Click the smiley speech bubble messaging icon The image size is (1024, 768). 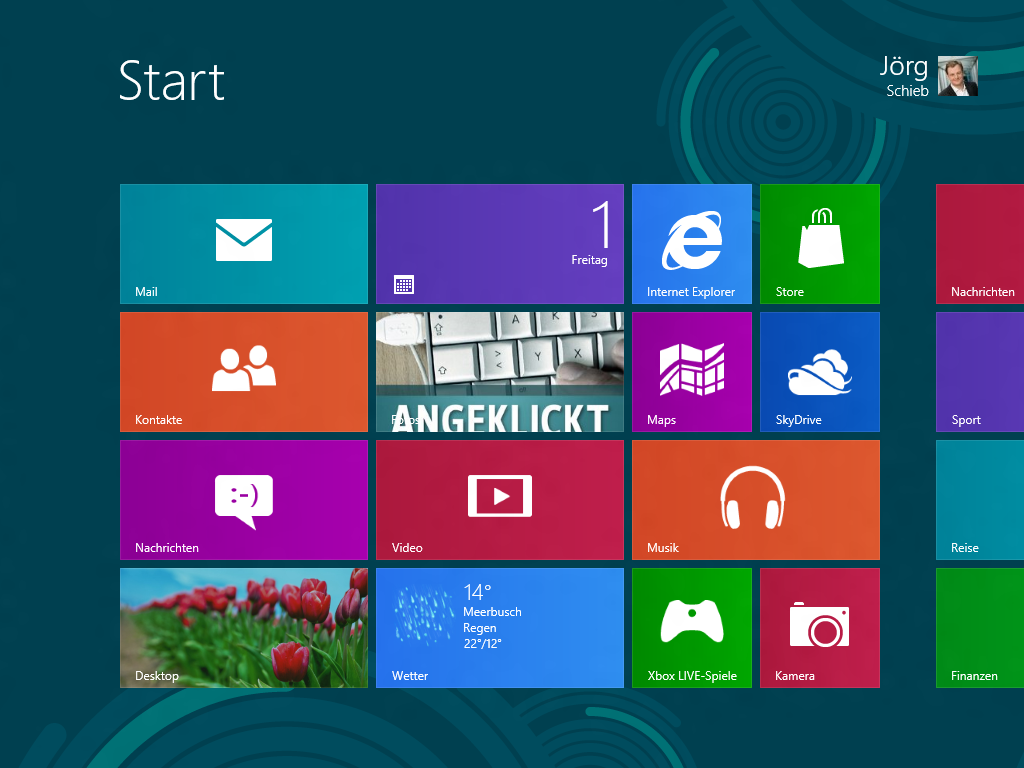pyautogui.click(x=244, y=501)
